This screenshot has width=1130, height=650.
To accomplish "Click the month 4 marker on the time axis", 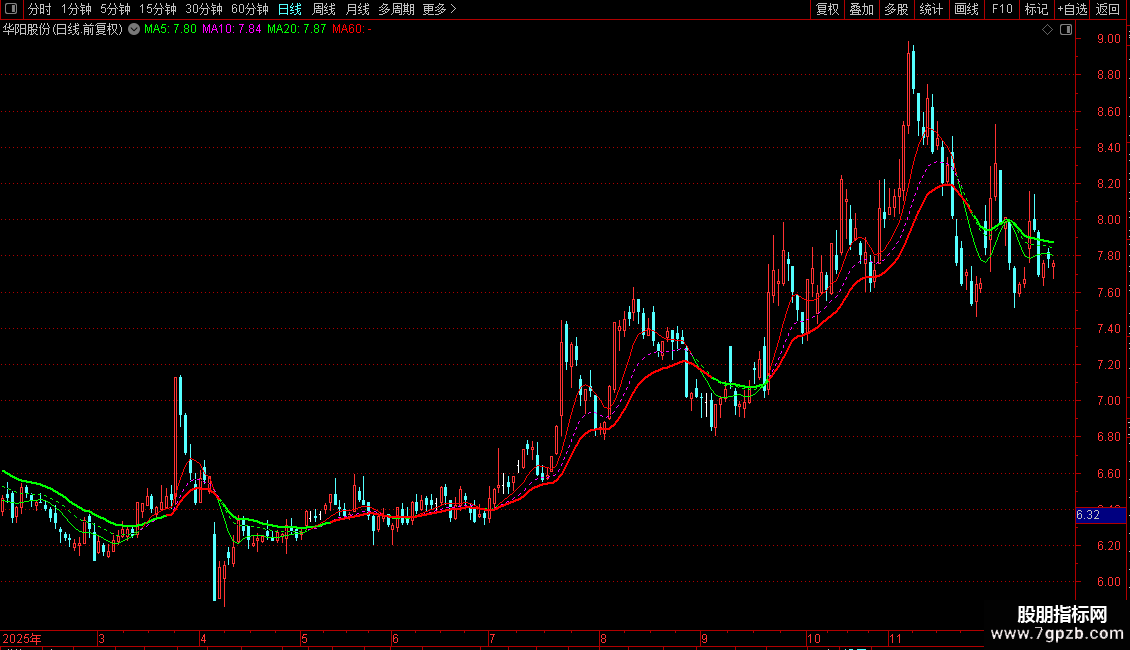I will [203, 638].
